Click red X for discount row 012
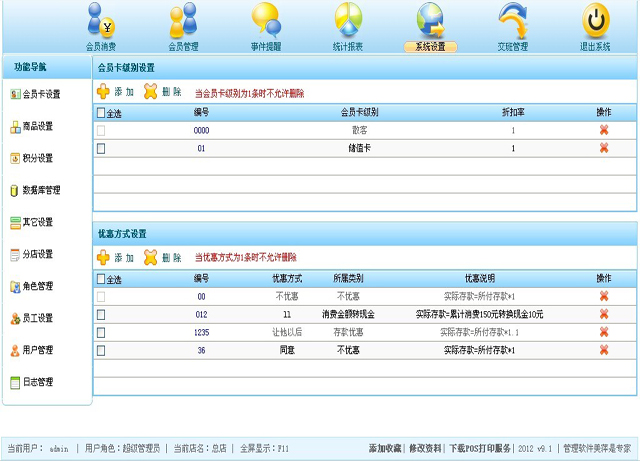Image resolution: width=640 pixels, height=461 pixels. tap(603, 314)
